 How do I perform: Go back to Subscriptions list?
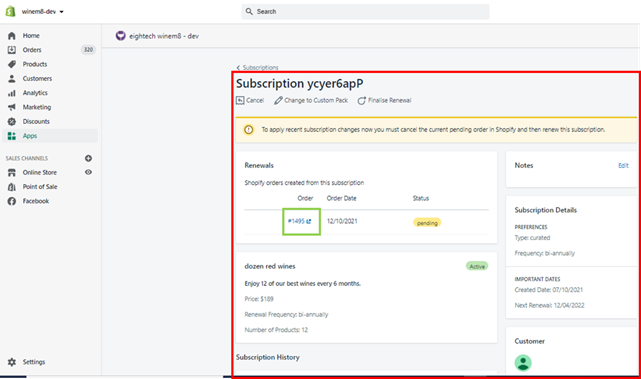[x=260, y=67]
